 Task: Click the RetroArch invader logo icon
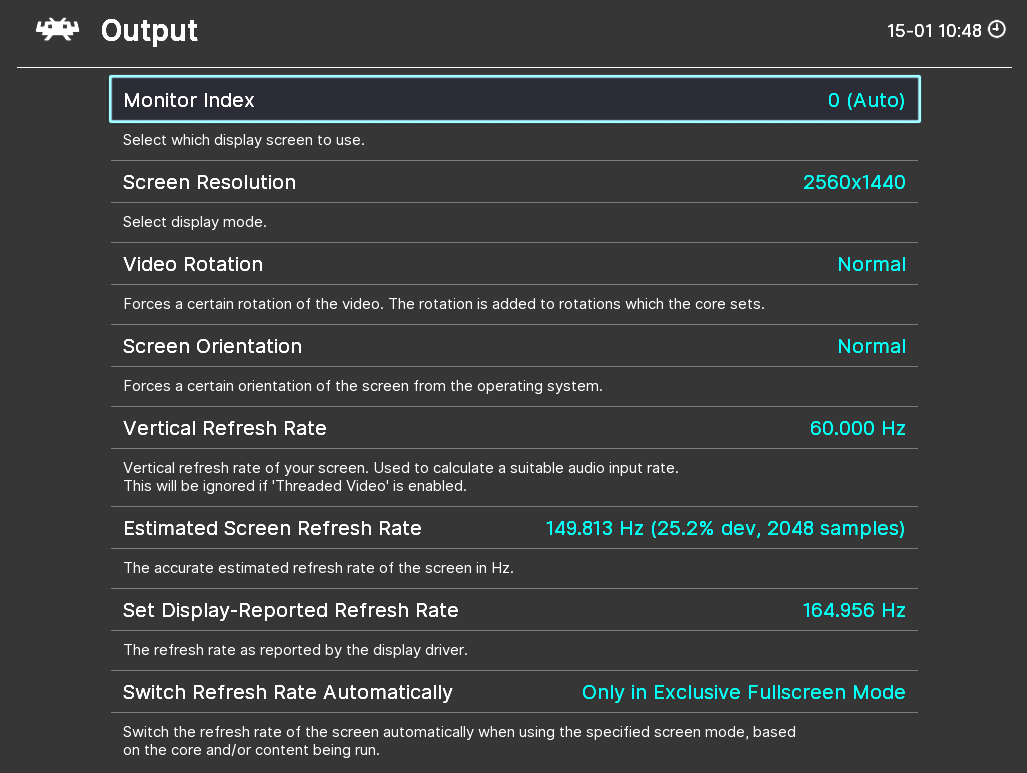coord(58,29)
